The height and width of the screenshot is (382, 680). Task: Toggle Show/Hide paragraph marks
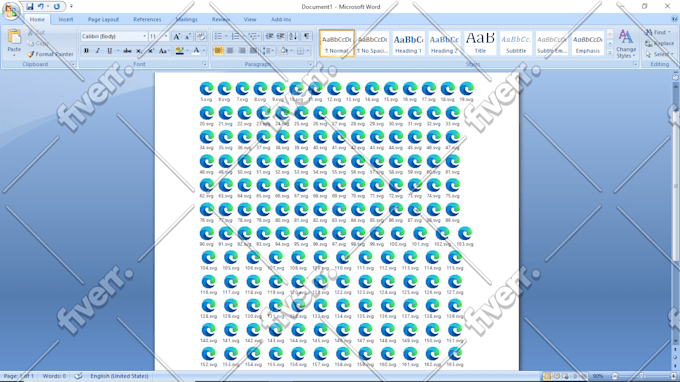point(307,36)
